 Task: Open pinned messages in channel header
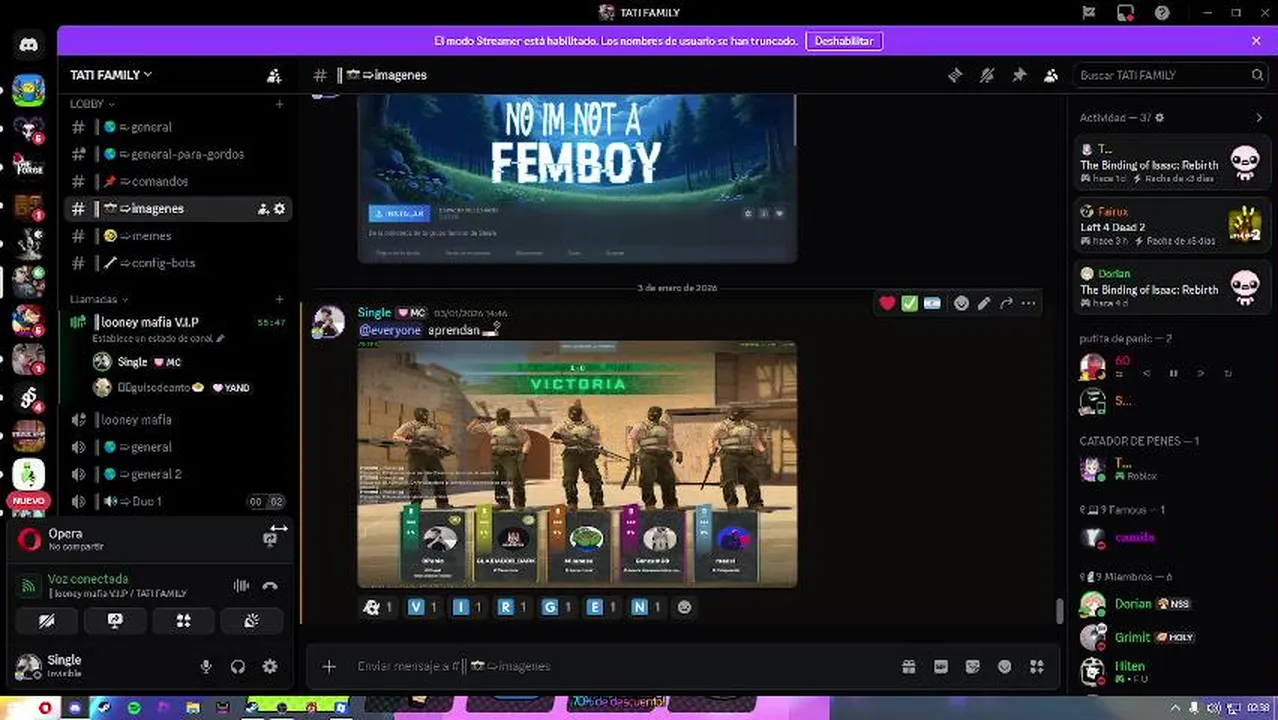click(1019, 75)
